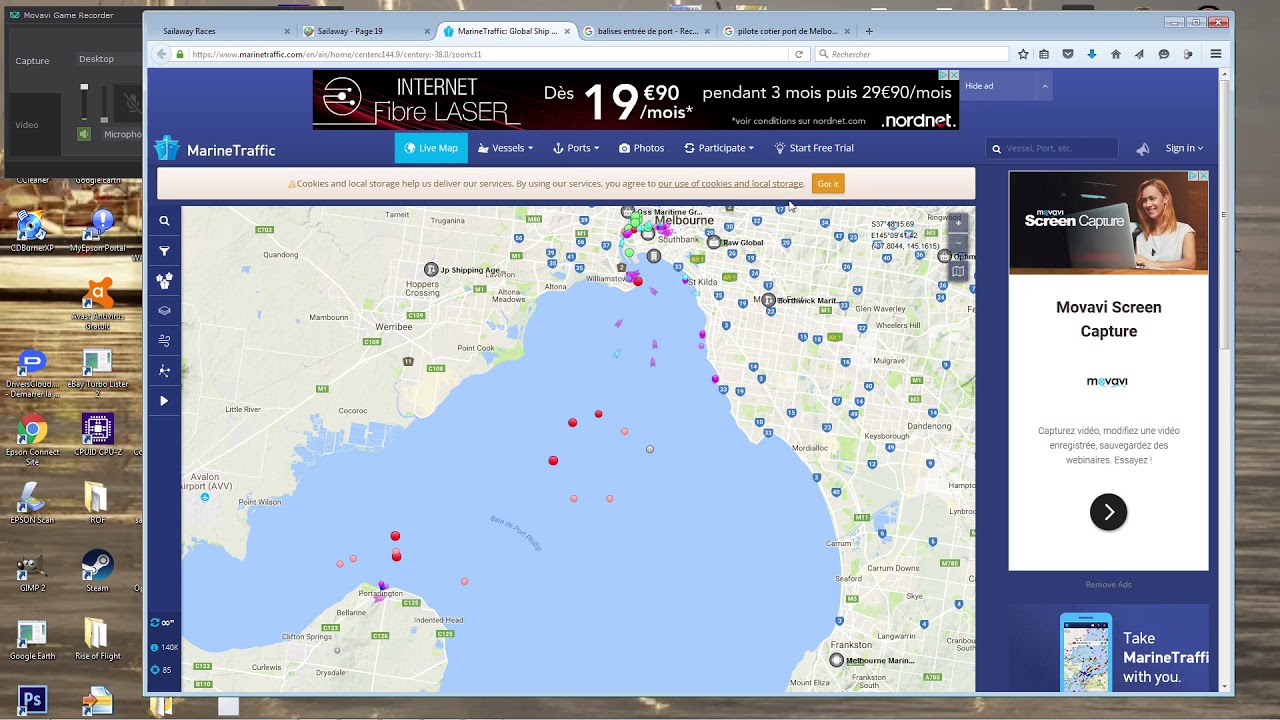Expand the Ports dropdown menu

[x=576, y=148]
